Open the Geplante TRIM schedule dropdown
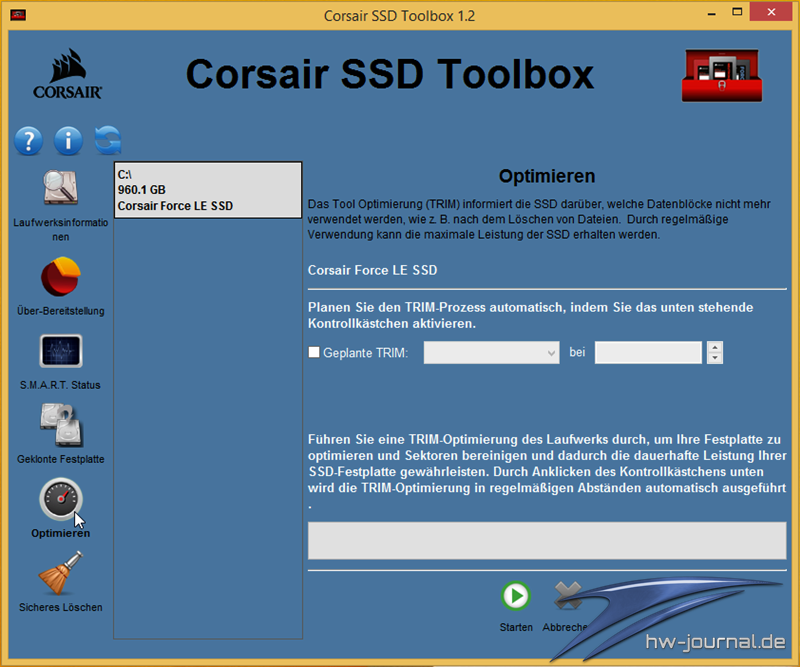 click(x=491, y=353)
